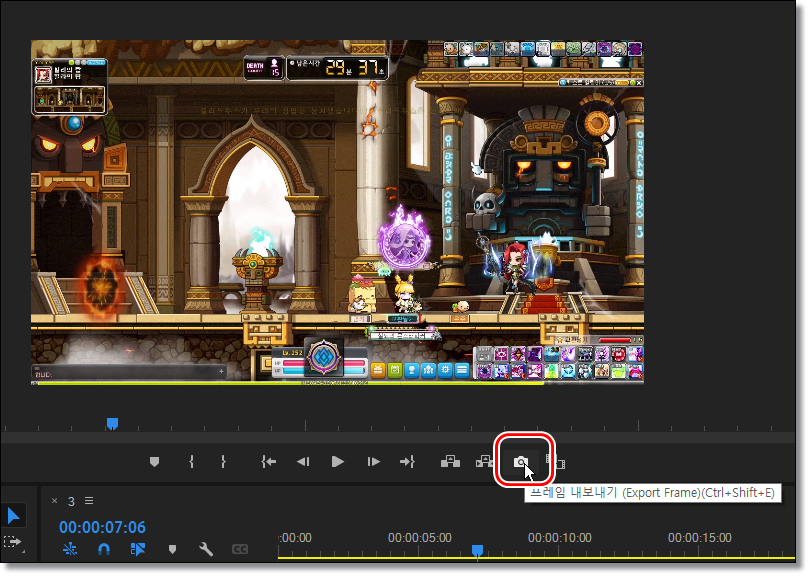Step forward one frame
This screenshot has height=585, width=808.
pos(373,462)
